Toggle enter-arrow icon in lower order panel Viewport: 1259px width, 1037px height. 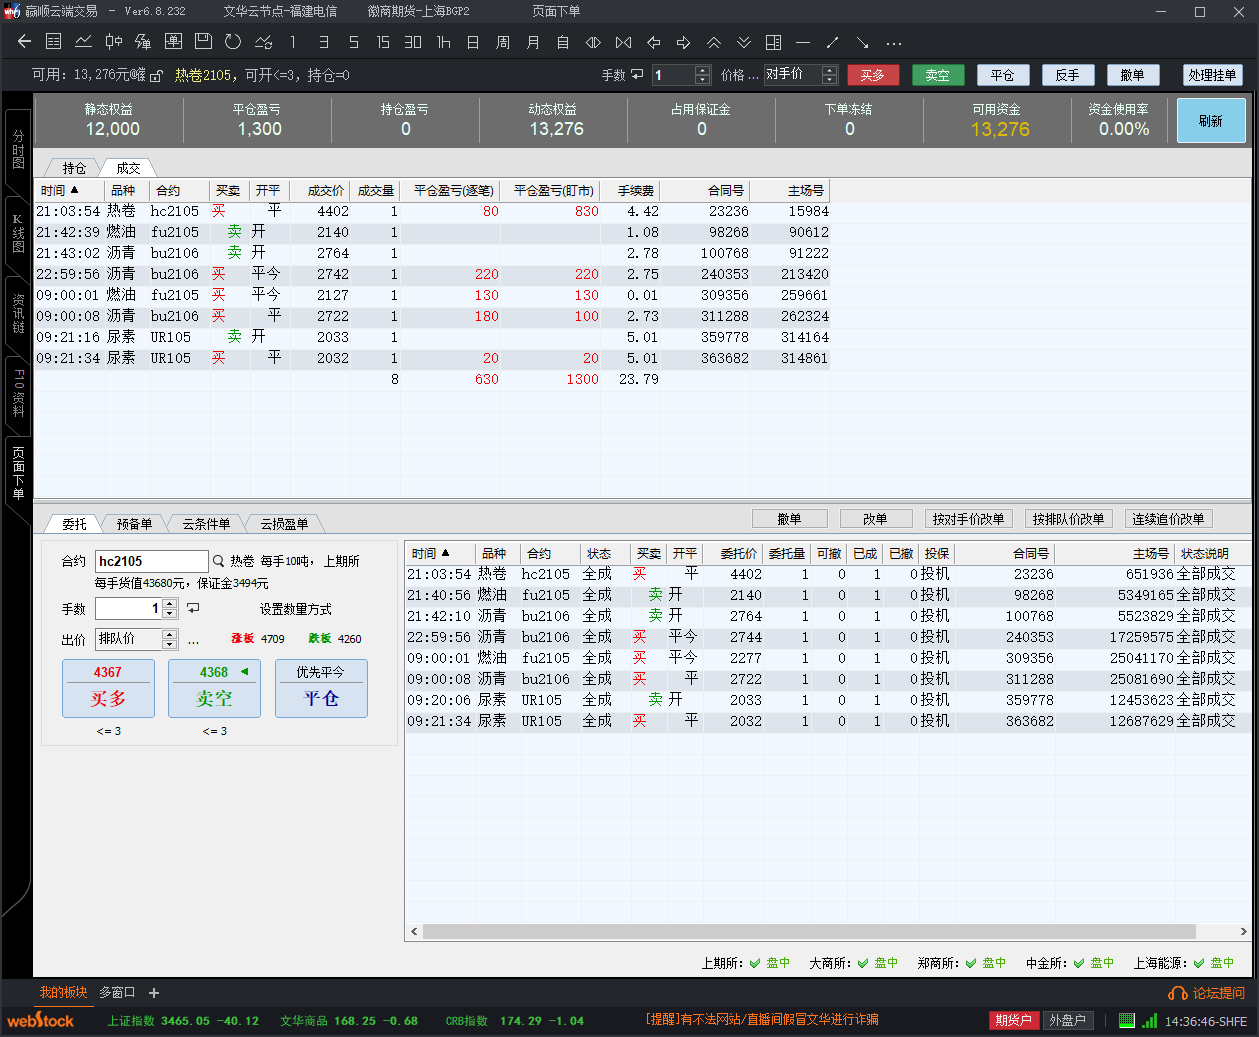(193, 608)
